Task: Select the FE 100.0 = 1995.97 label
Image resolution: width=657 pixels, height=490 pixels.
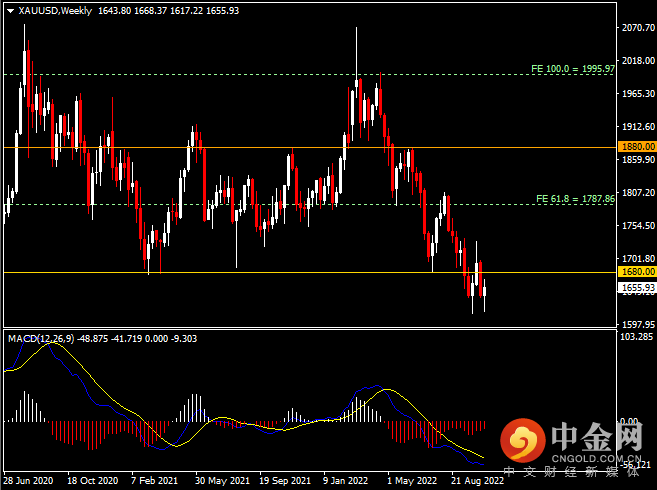Action: pyautogui.click(x=573, y=69)
